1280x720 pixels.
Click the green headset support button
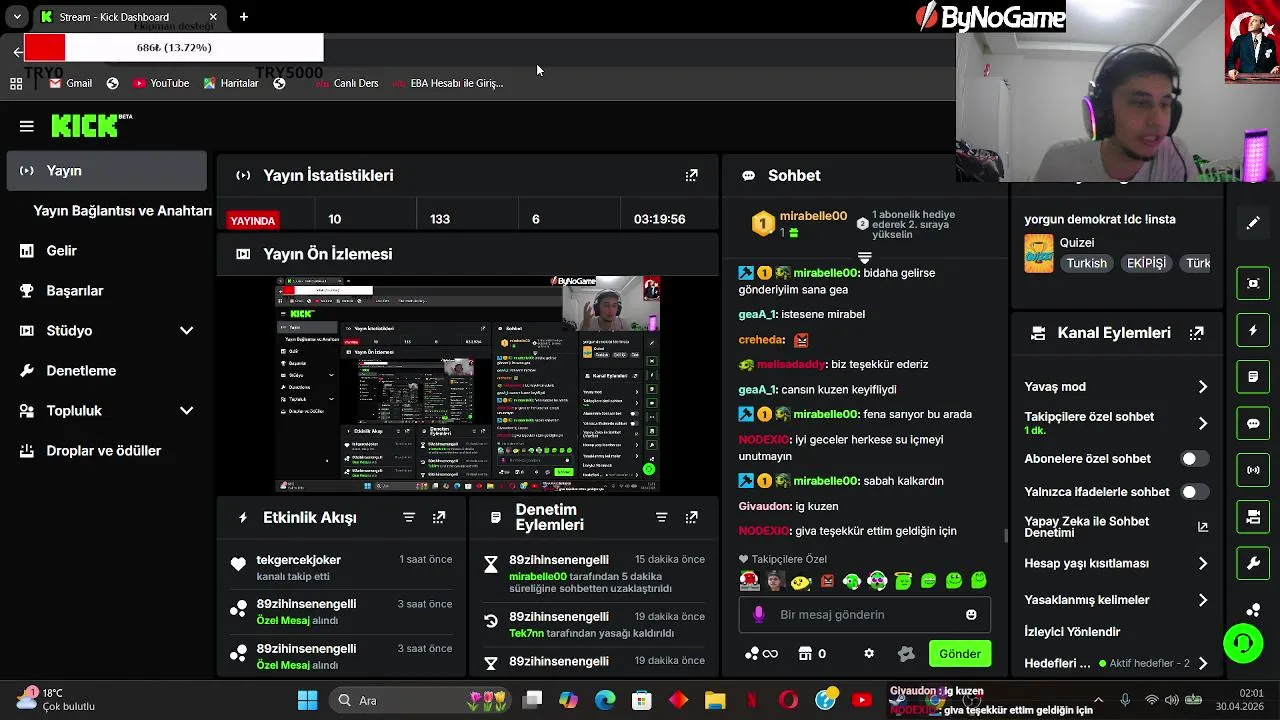click(x=1243, y=643)
